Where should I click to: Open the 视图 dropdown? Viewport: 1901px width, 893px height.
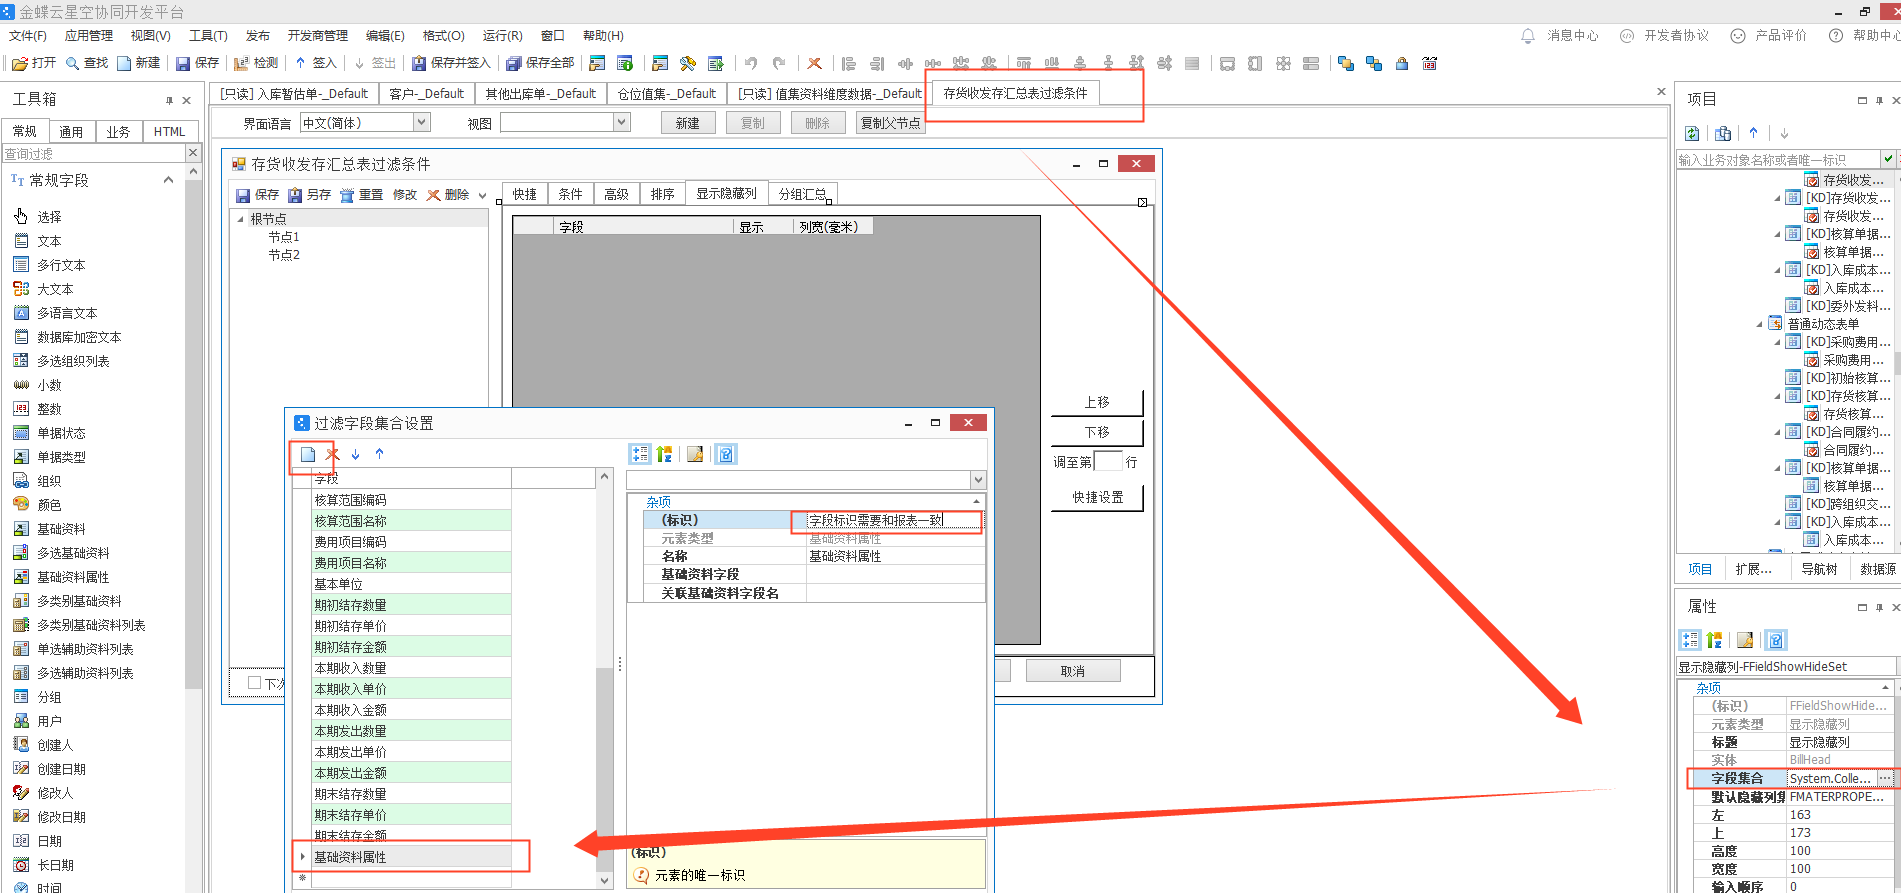pos(621,122)
